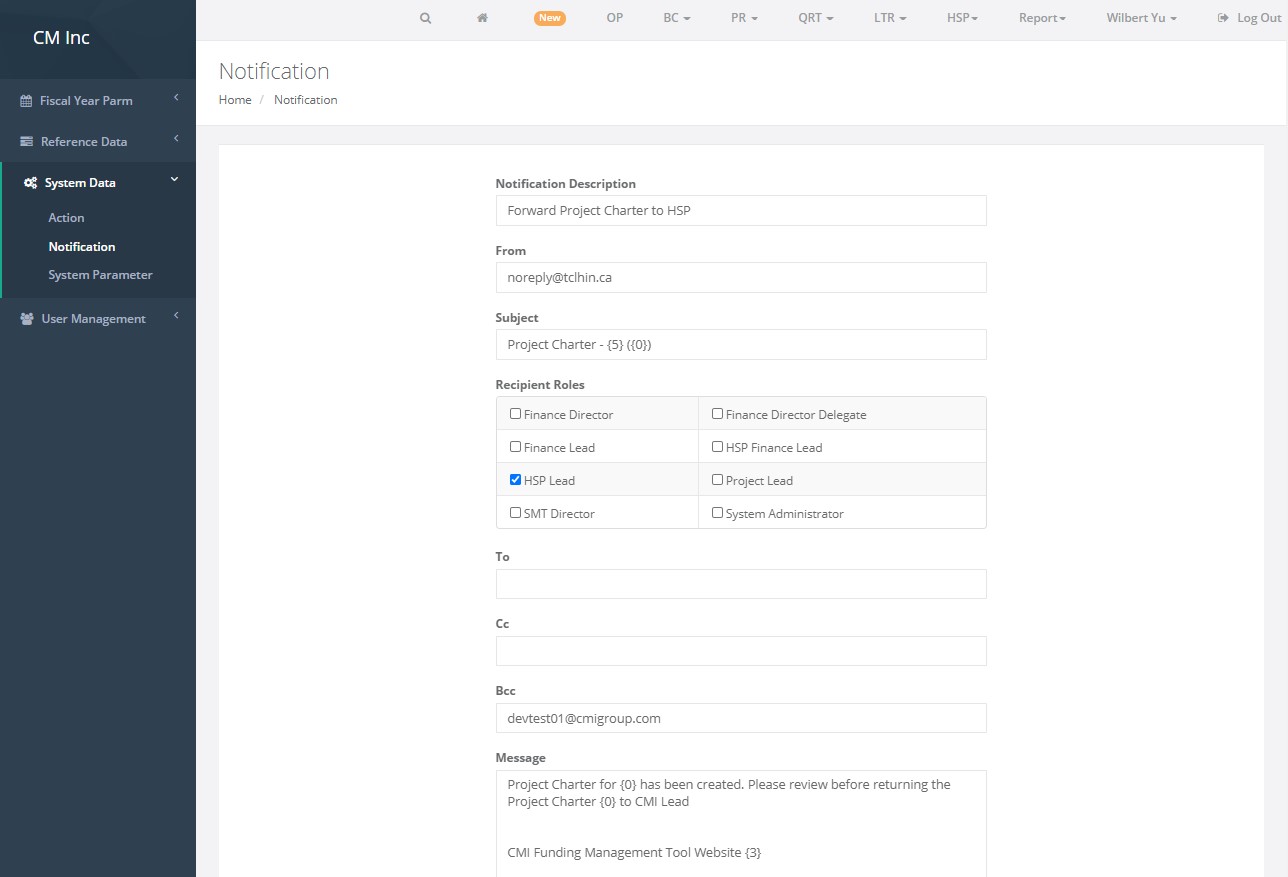Screen dimensions: 1288x877
Task: Click the orange New badge
Action: 549,18
